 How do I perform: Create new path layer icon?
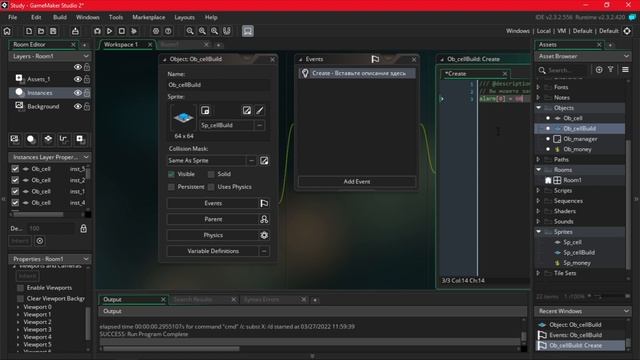click(63, 139)
